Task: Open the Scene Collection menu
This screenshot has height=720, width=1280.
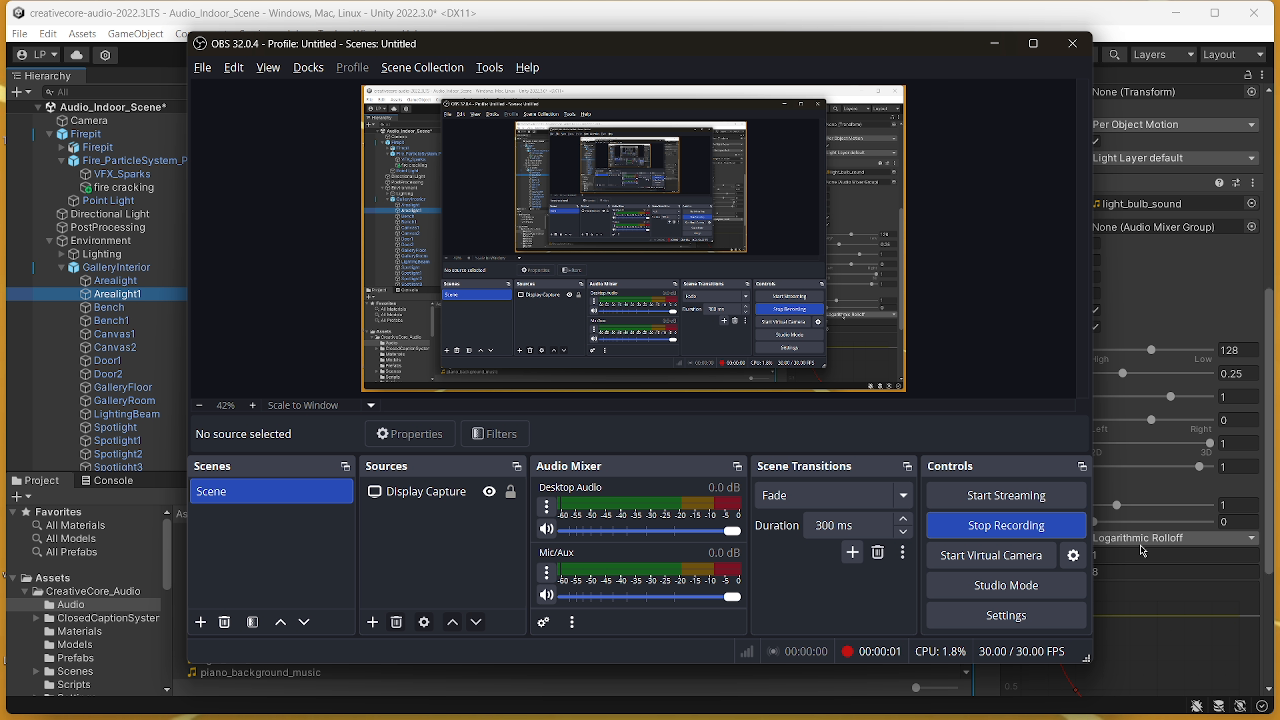Action: pos(422,68)
